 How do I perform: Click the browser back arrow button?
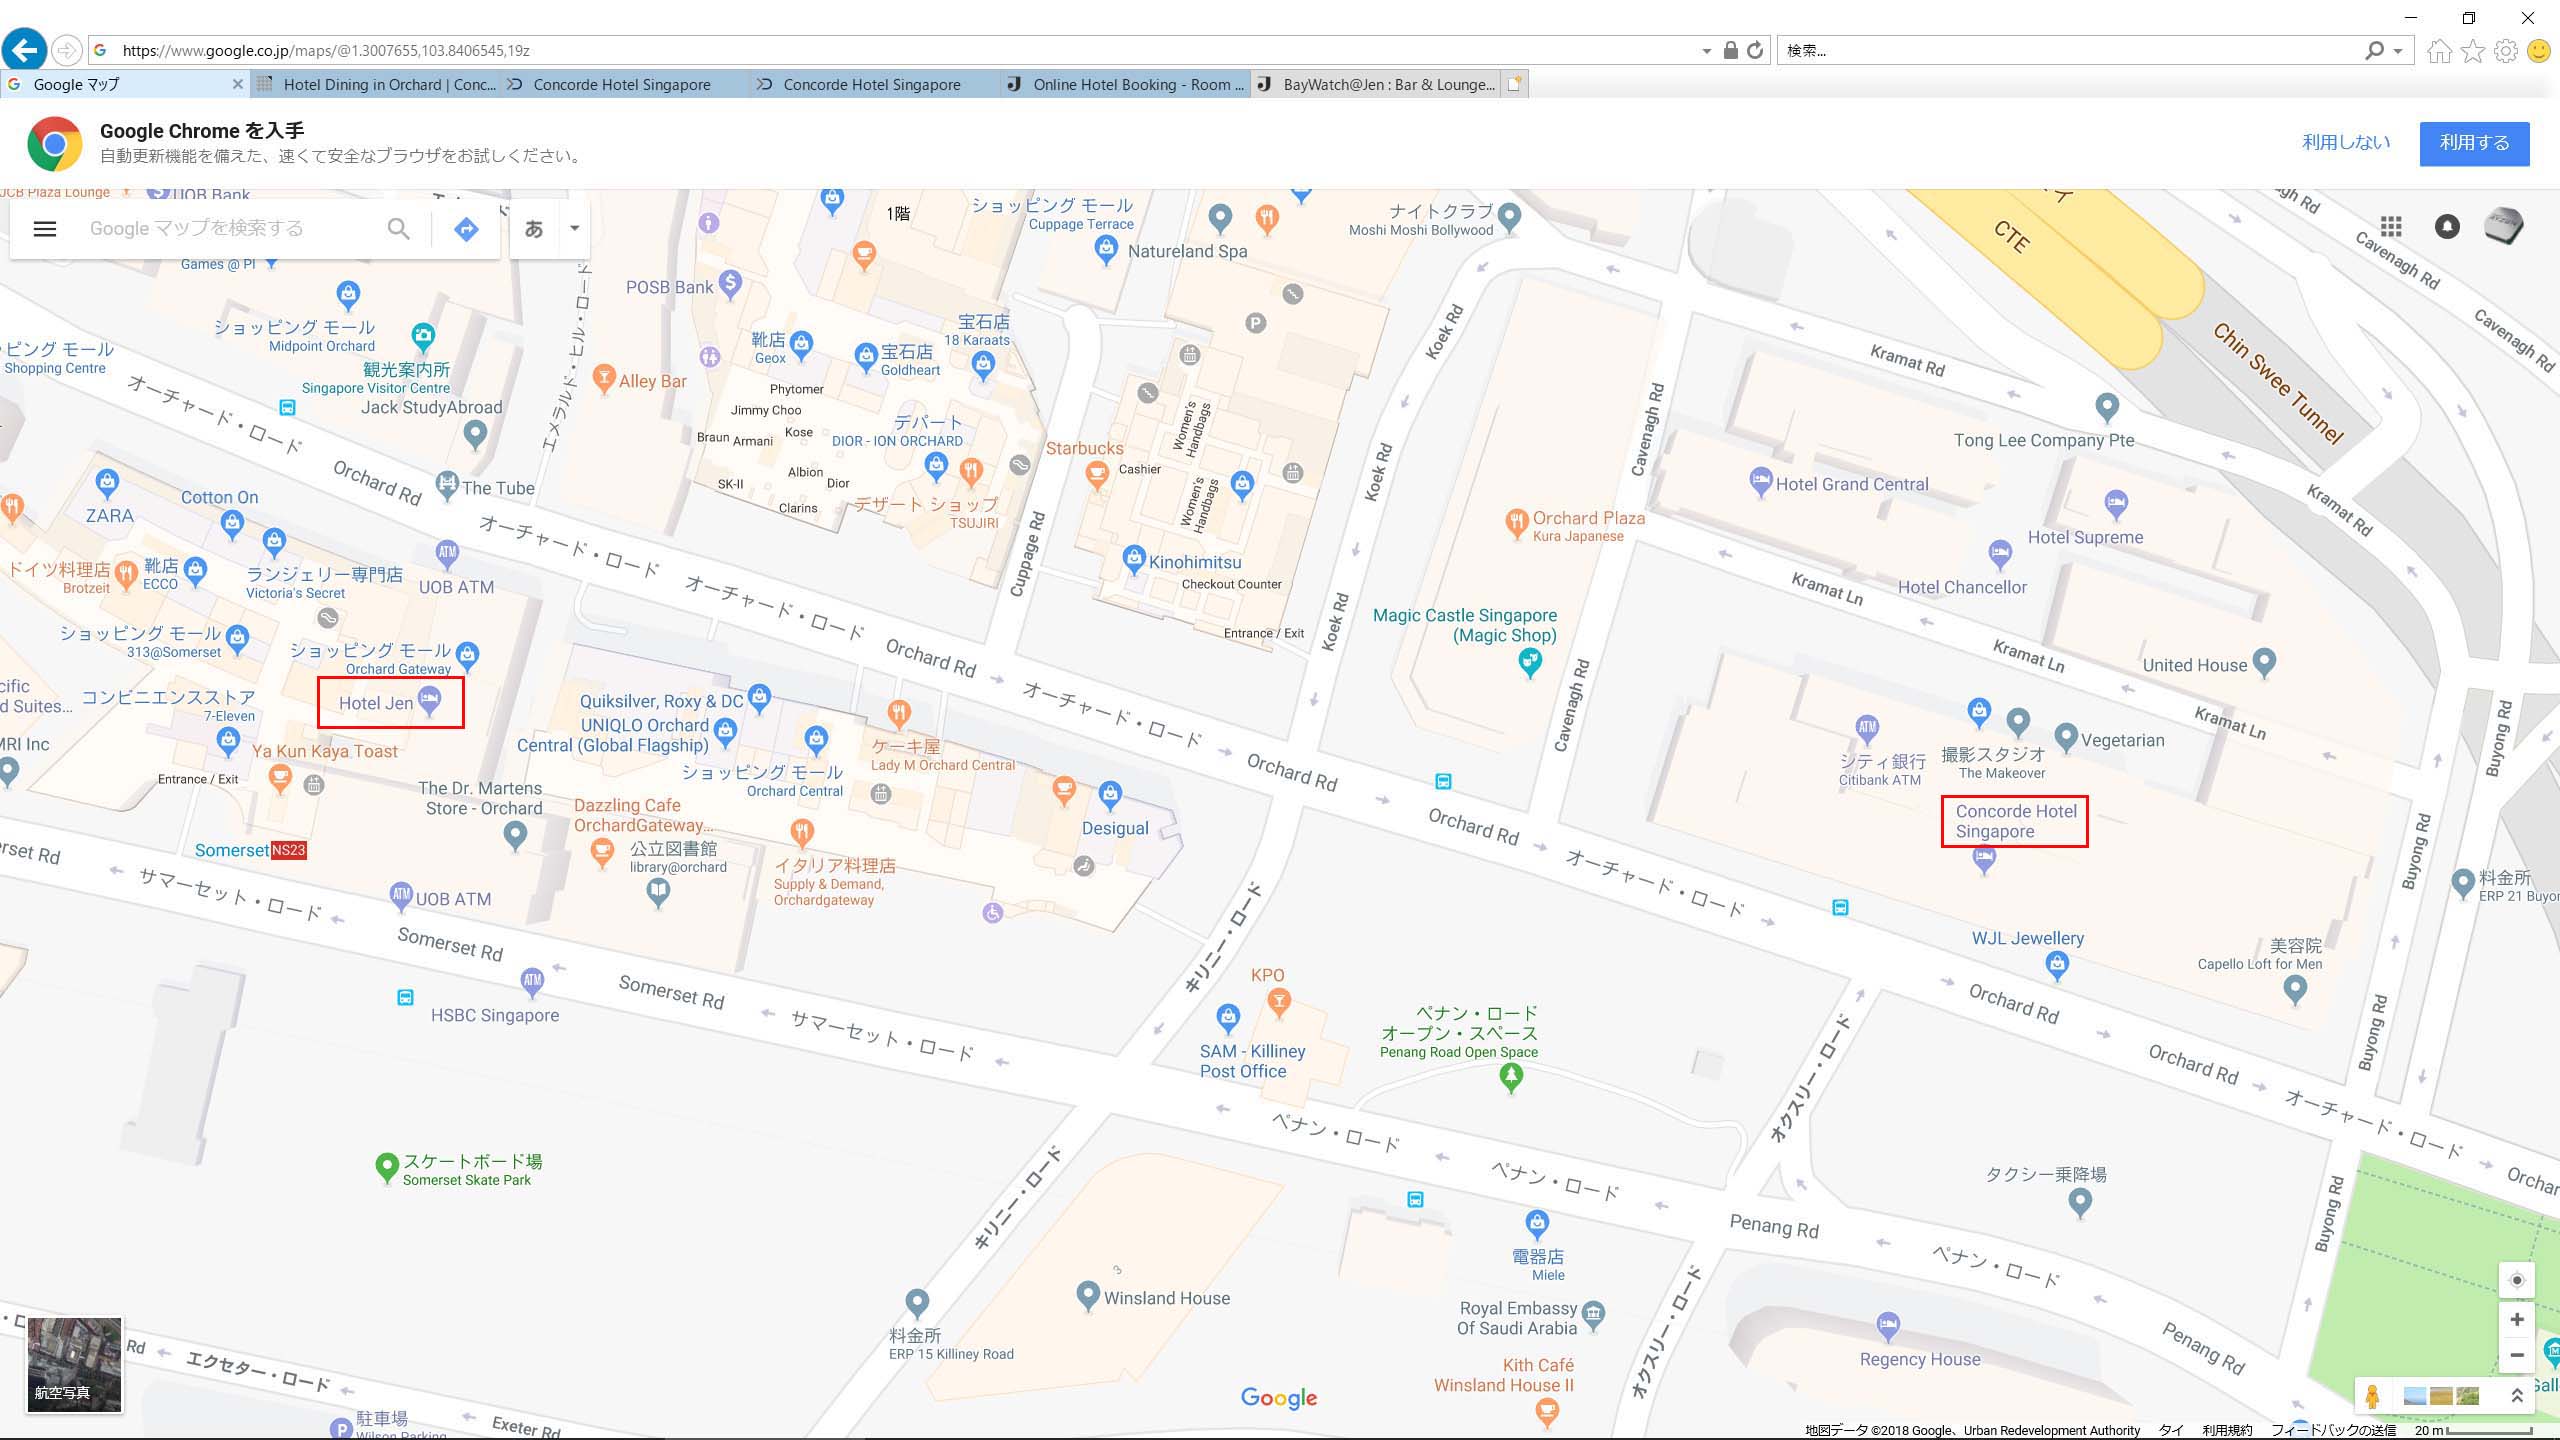[x=25, y=50]
